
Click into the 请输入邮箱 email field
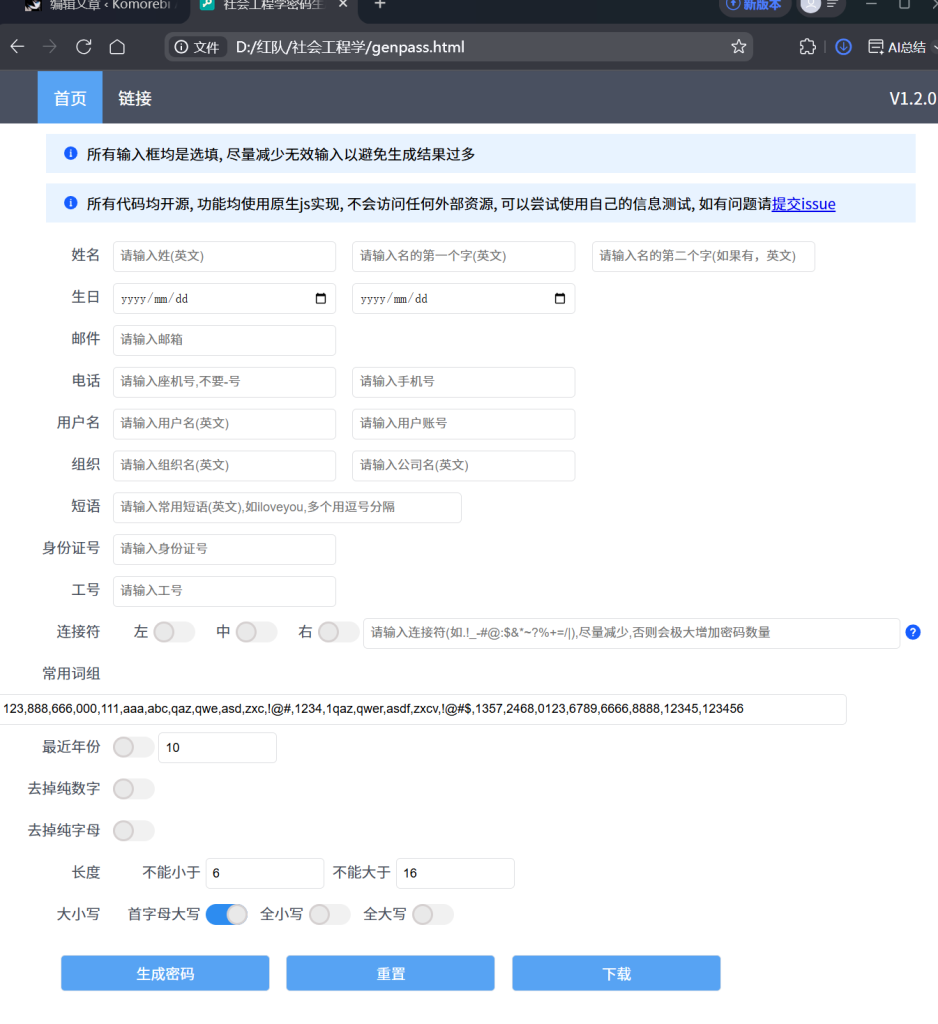(x=224, y=340)
